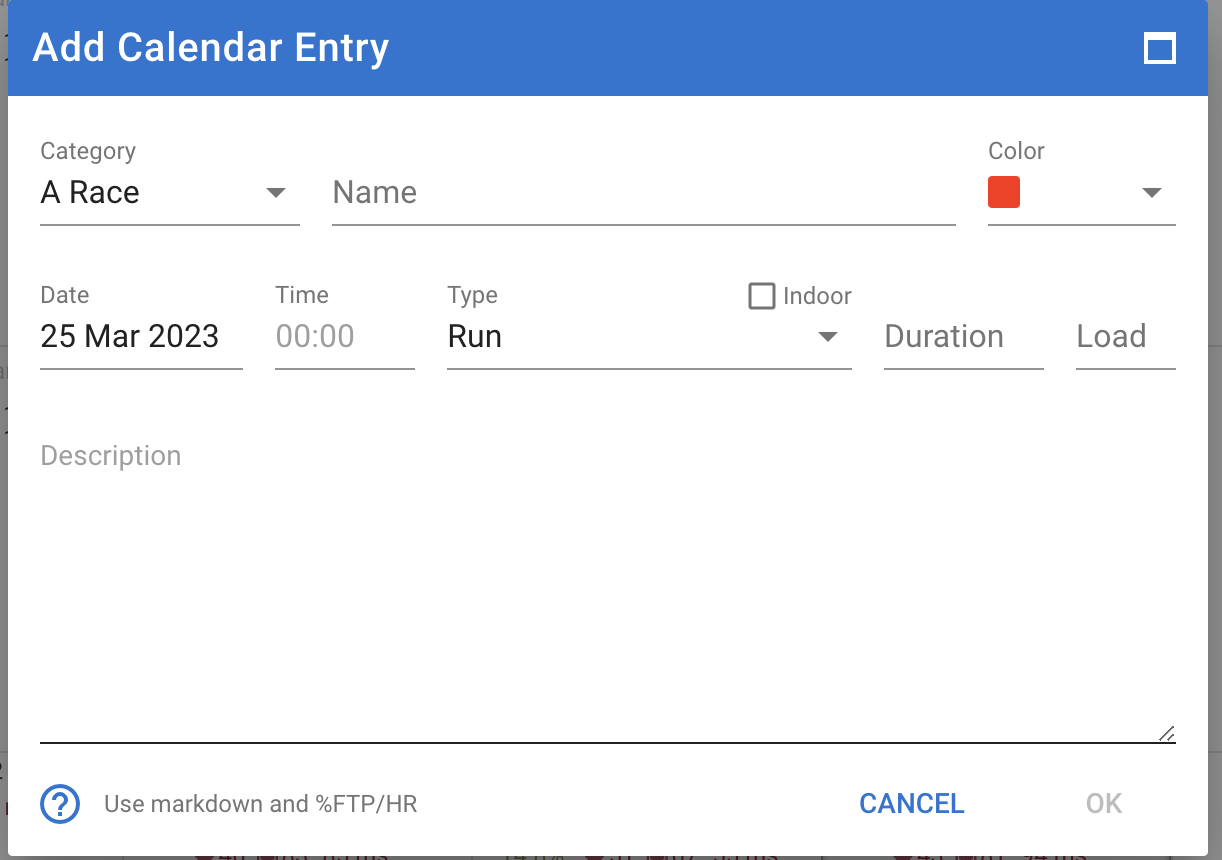
Task: Click the Run type value text
Action: [475, 337]
